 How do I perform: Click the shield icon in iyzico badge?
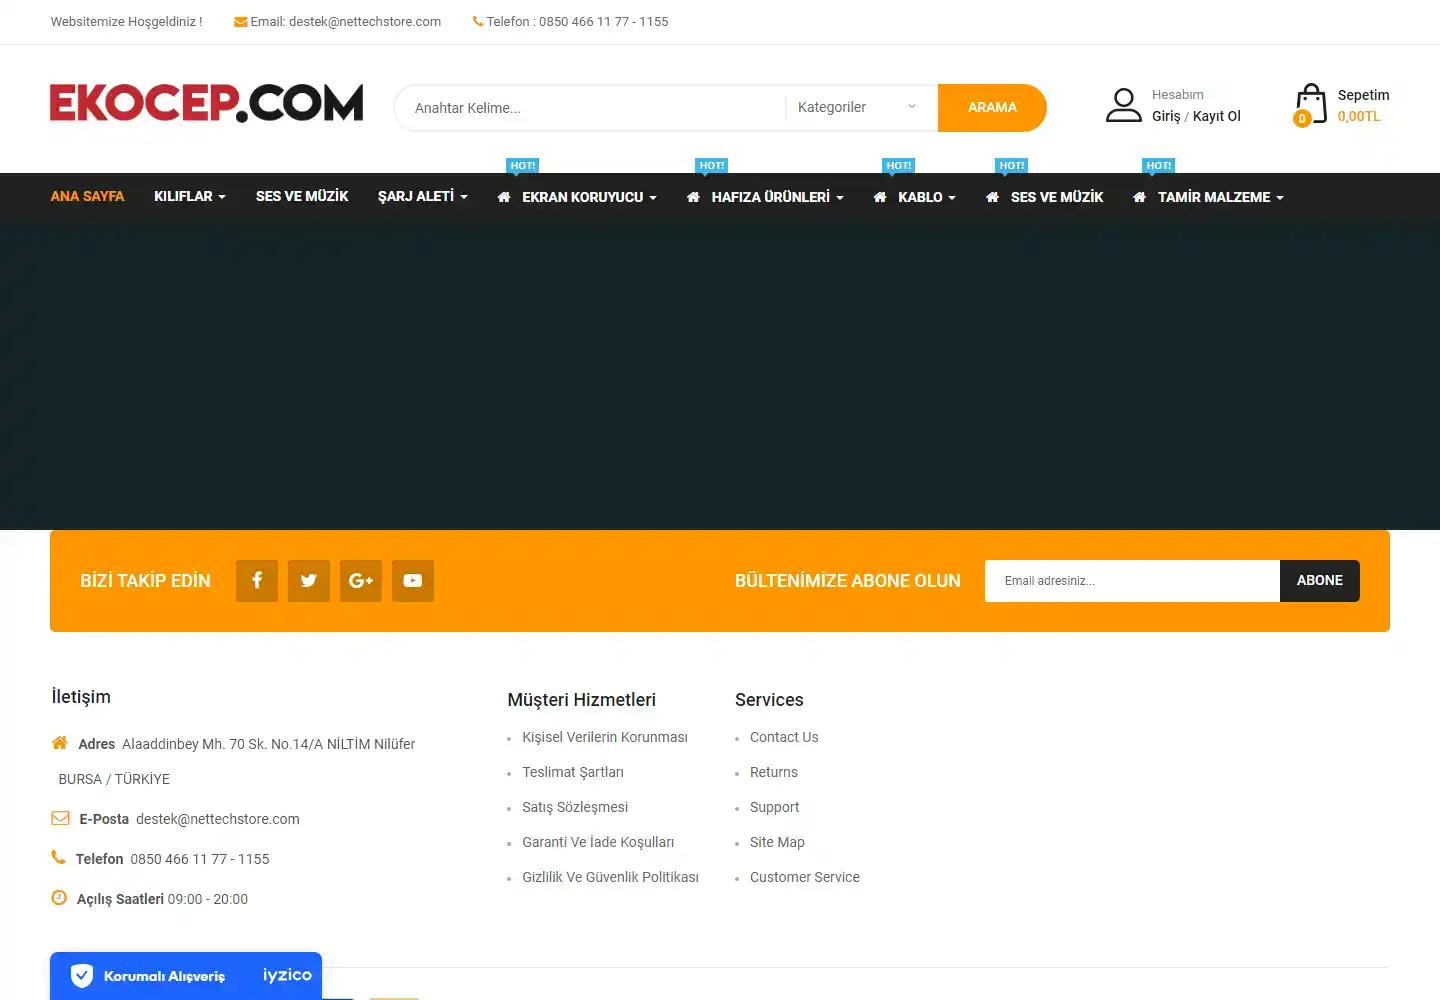[x=82, y=975]
